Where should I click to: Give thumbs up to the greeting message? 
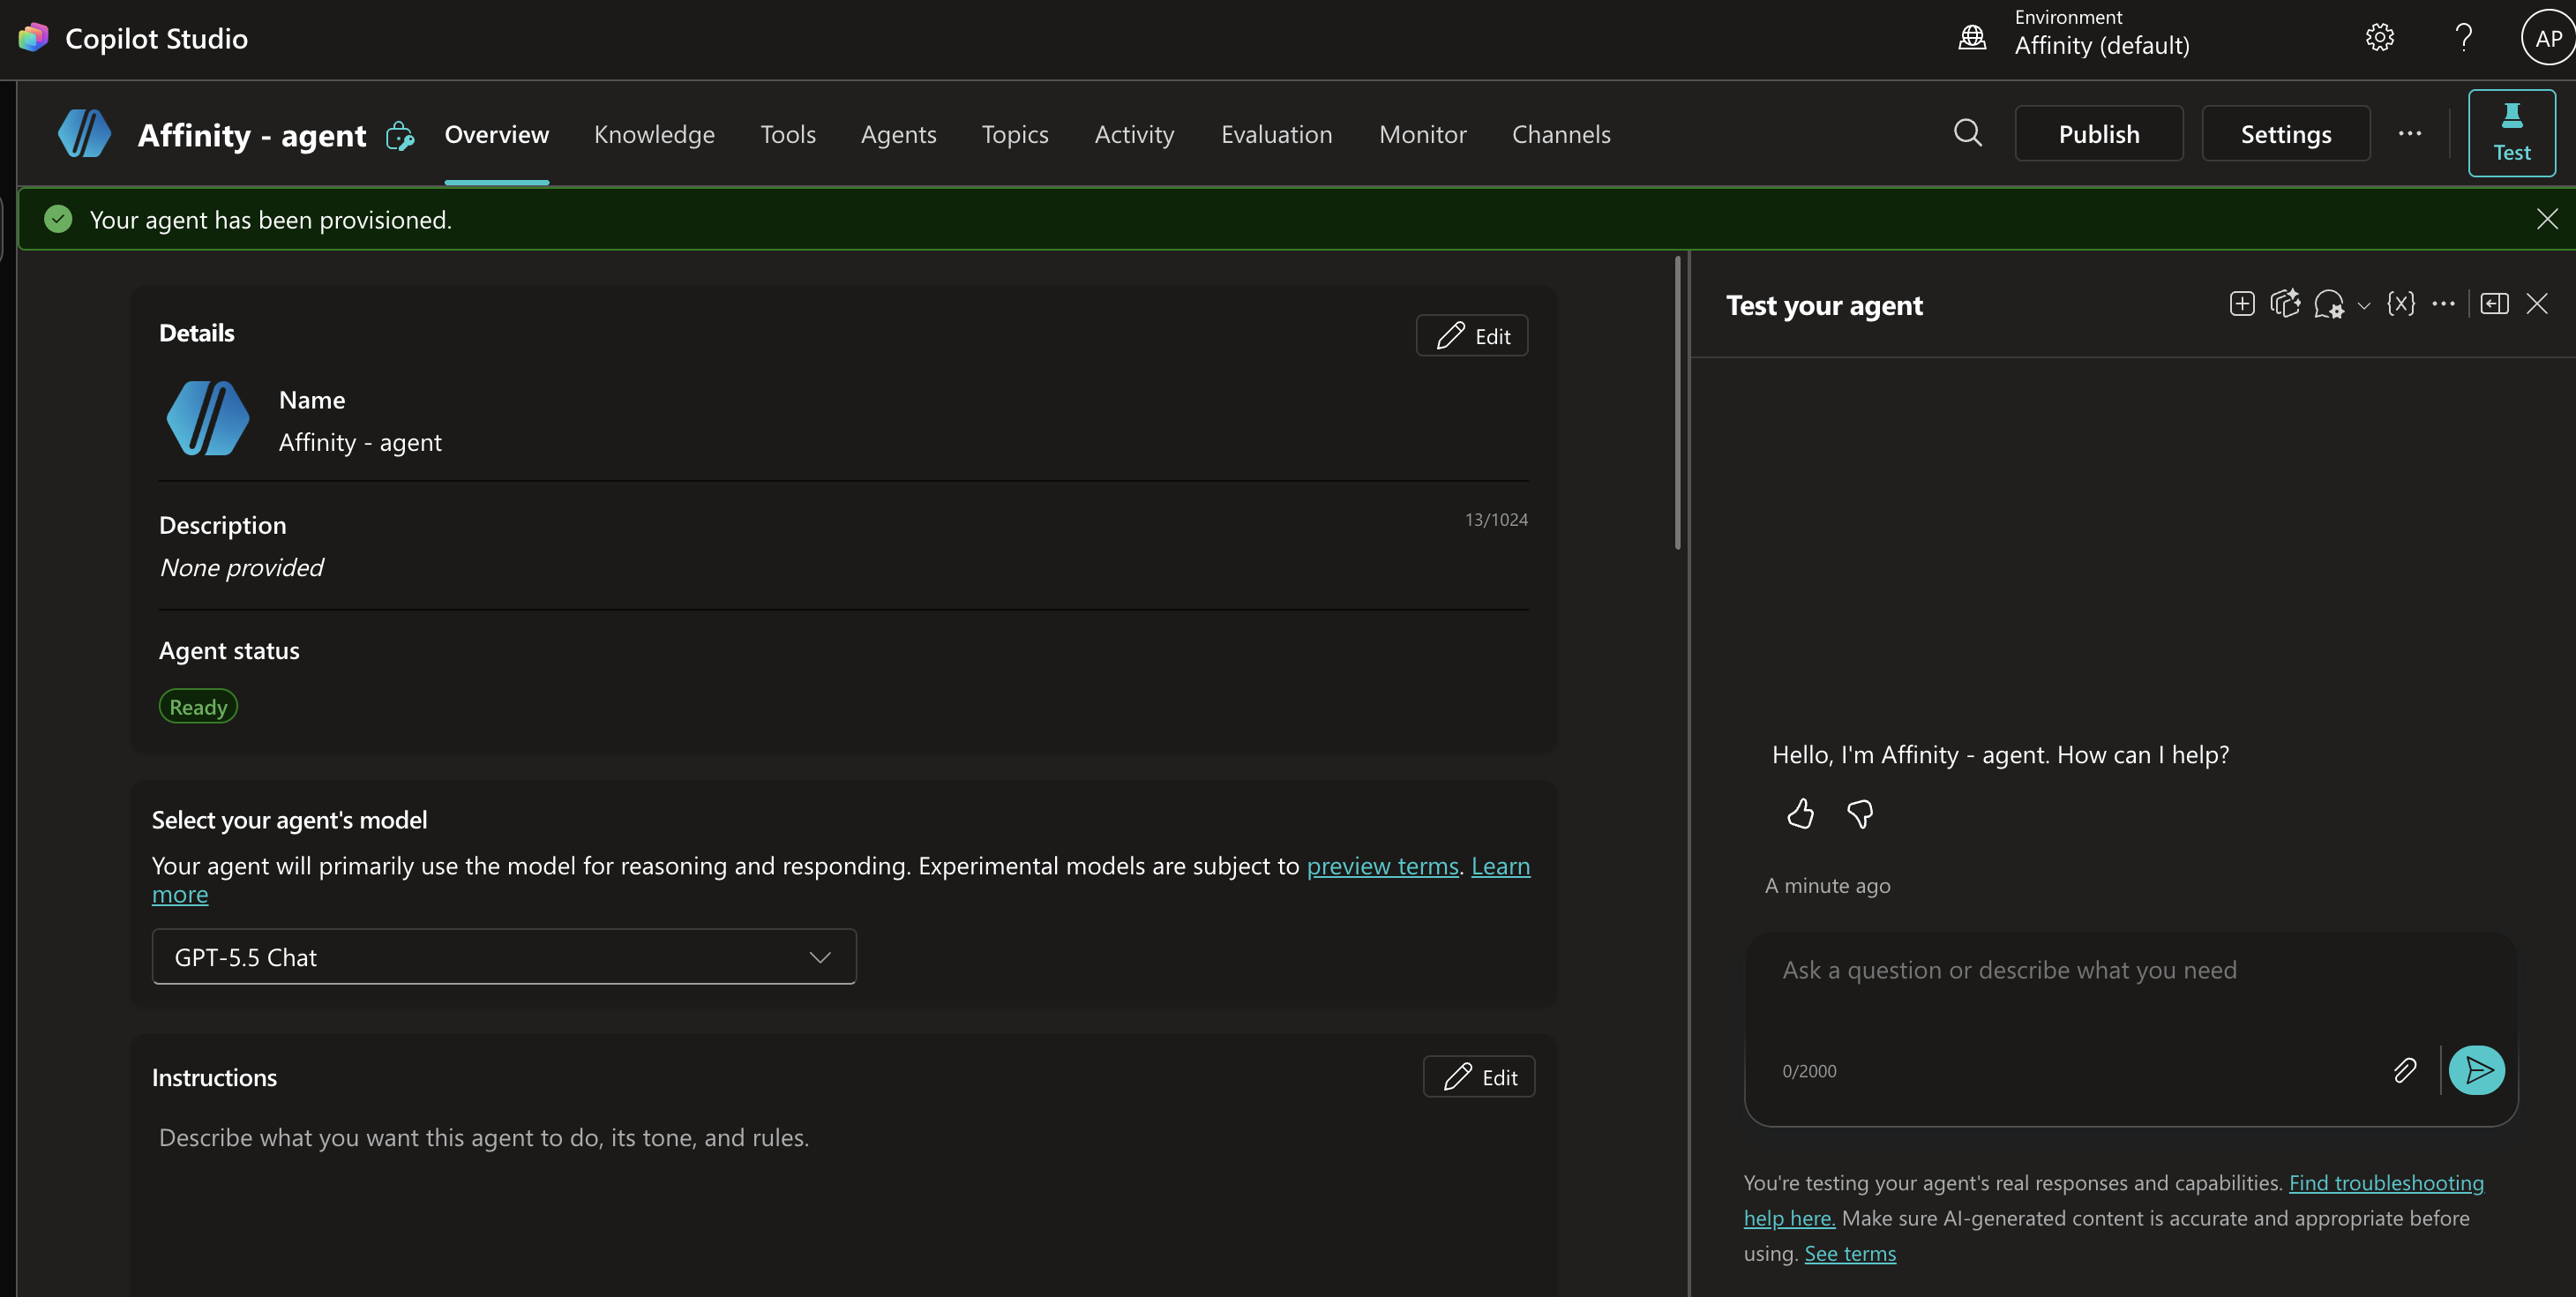tap(1800, 814)
